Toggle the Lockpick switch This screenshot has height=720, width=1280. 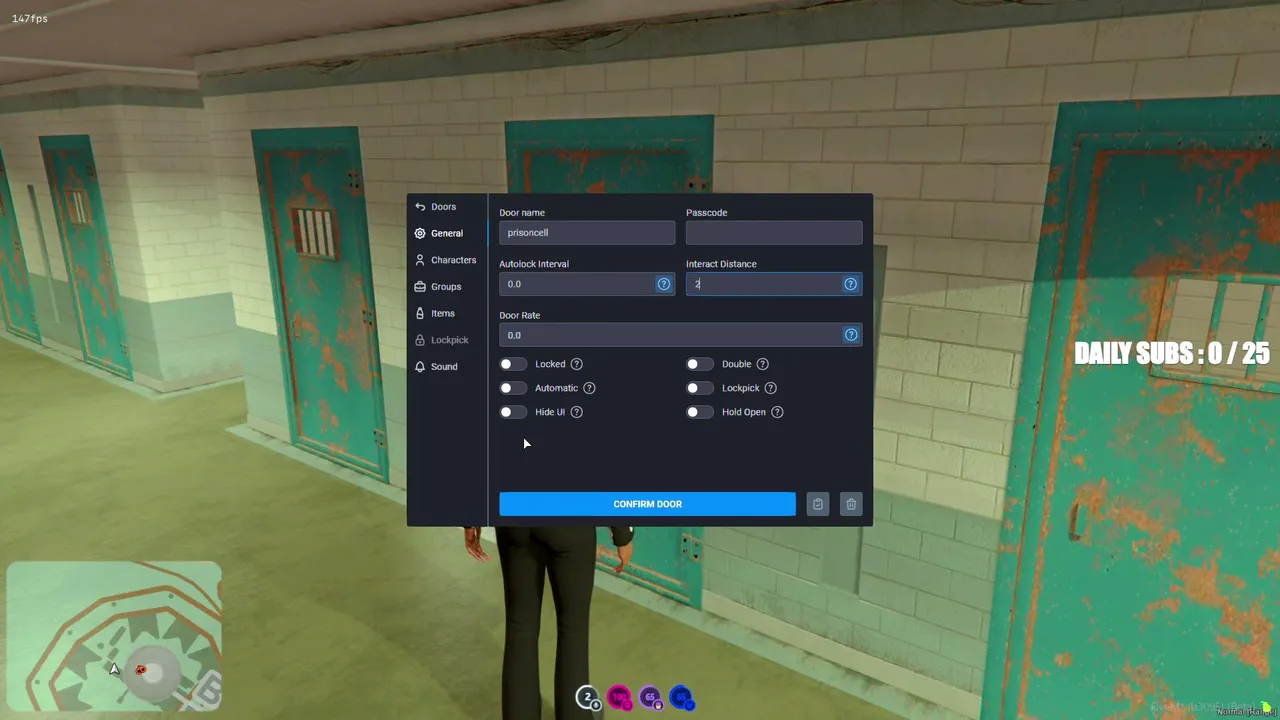(700, 388)
